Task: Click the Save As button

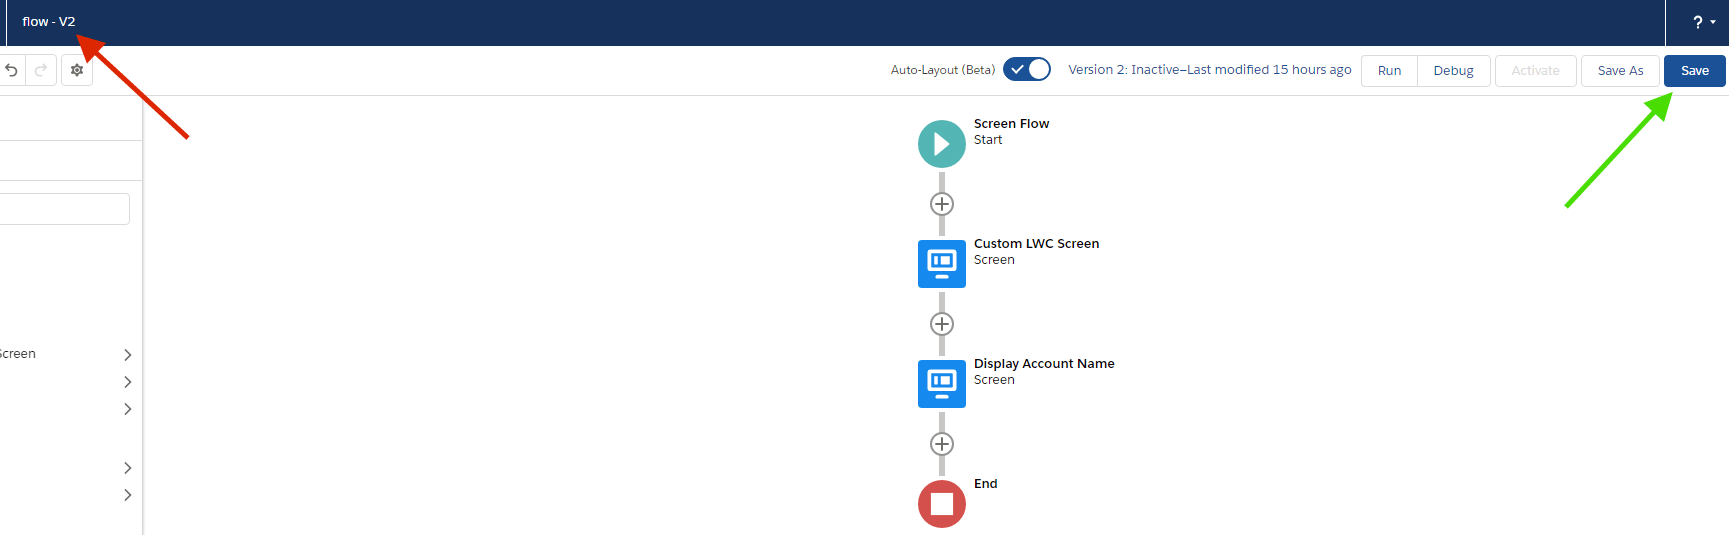Action: (x=1620, y=71)
